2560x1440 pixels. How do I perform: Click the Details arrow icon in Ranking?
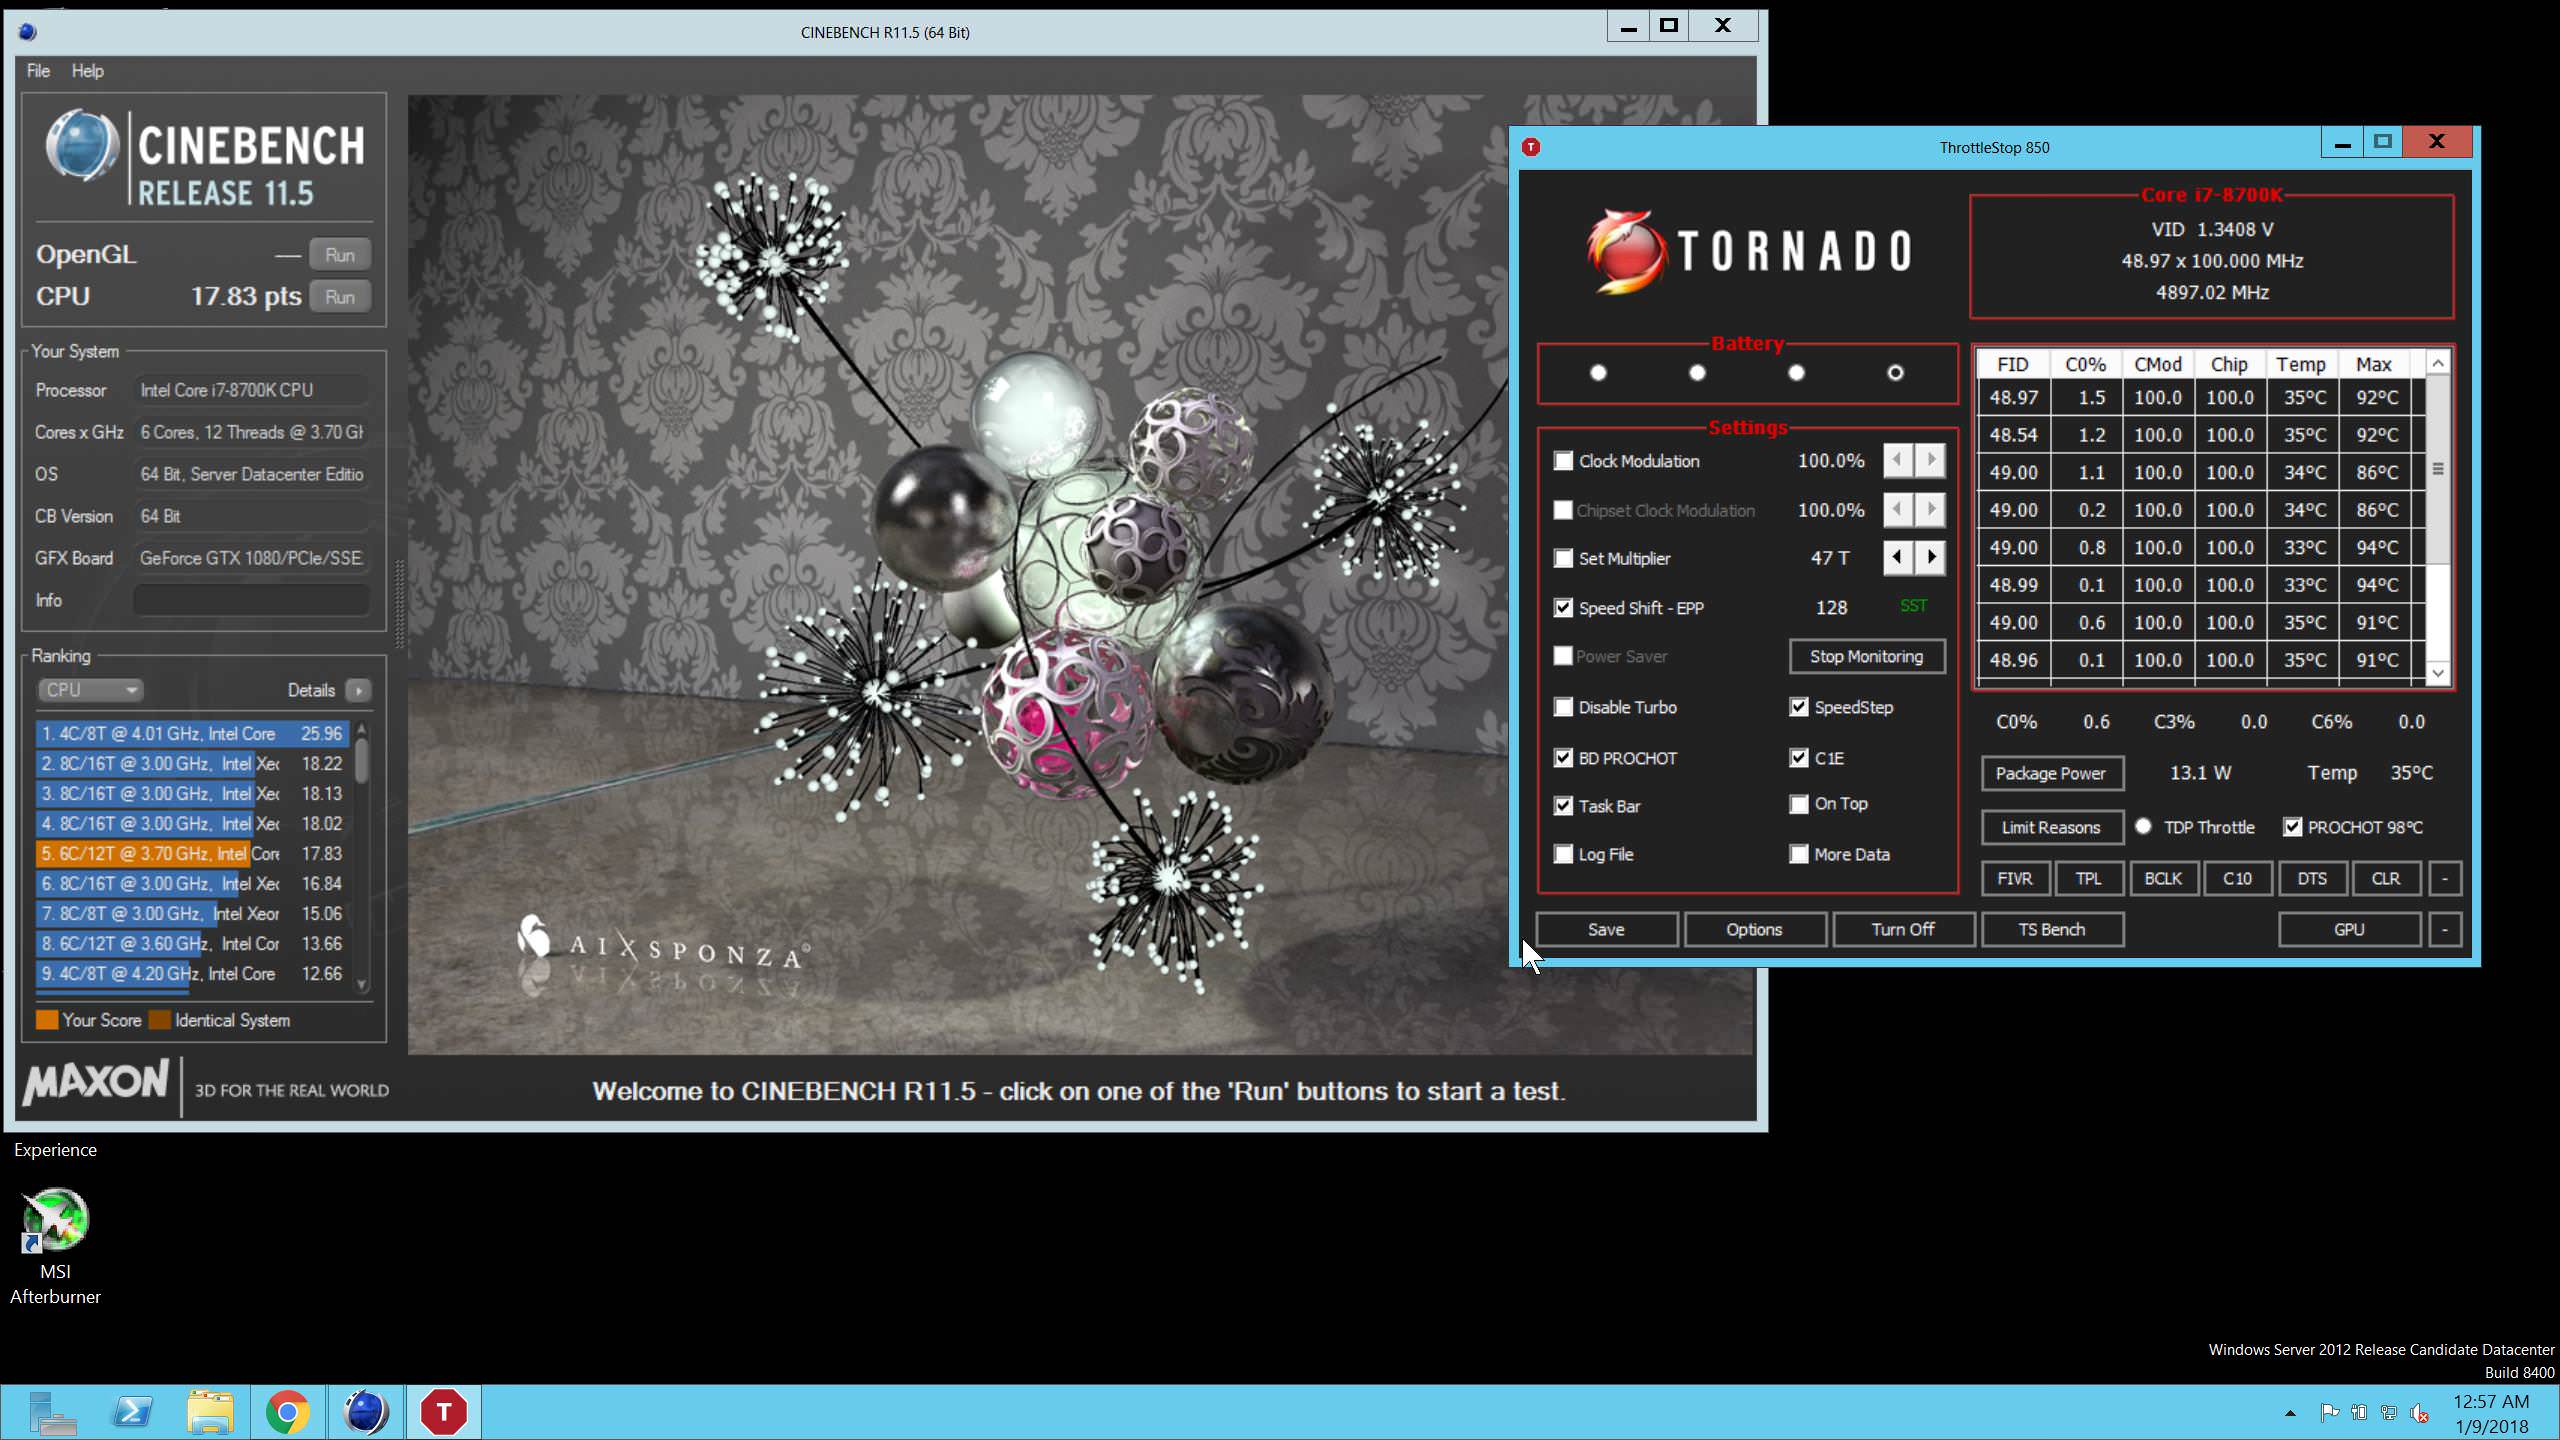(x=358, y=690)
